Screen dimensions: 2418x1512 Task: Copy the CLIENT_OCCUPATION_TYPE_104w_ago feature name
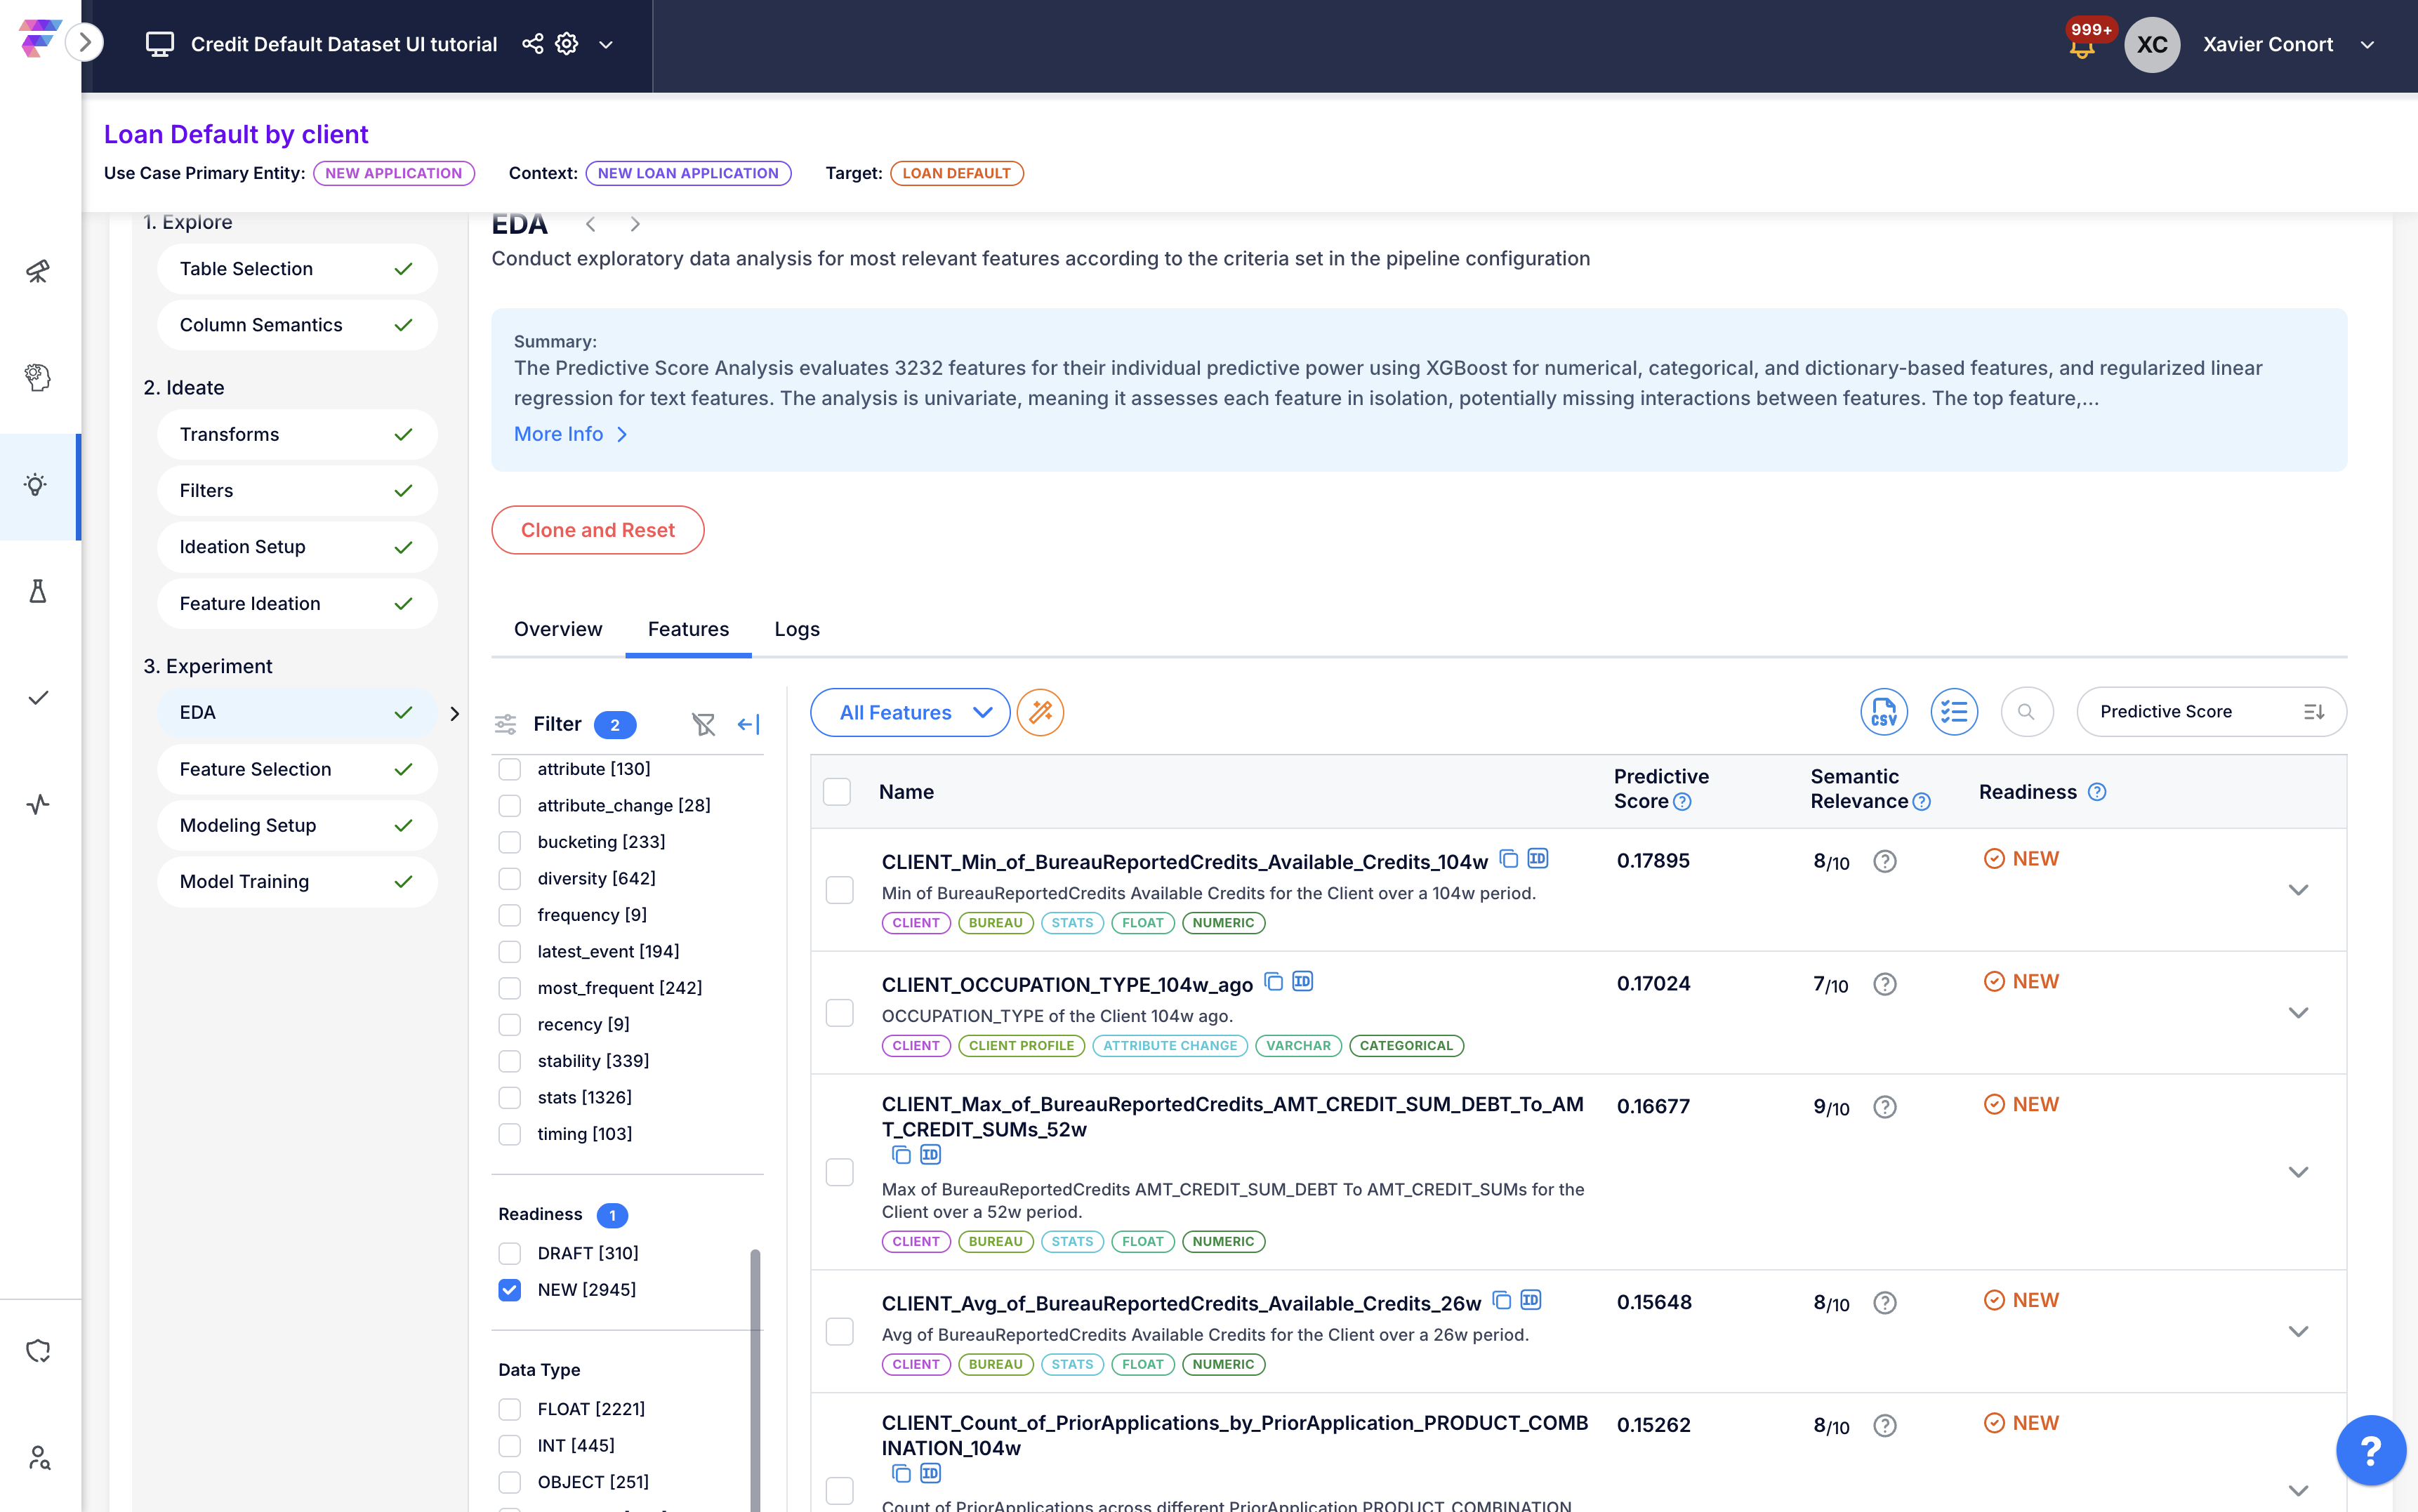1273,982
